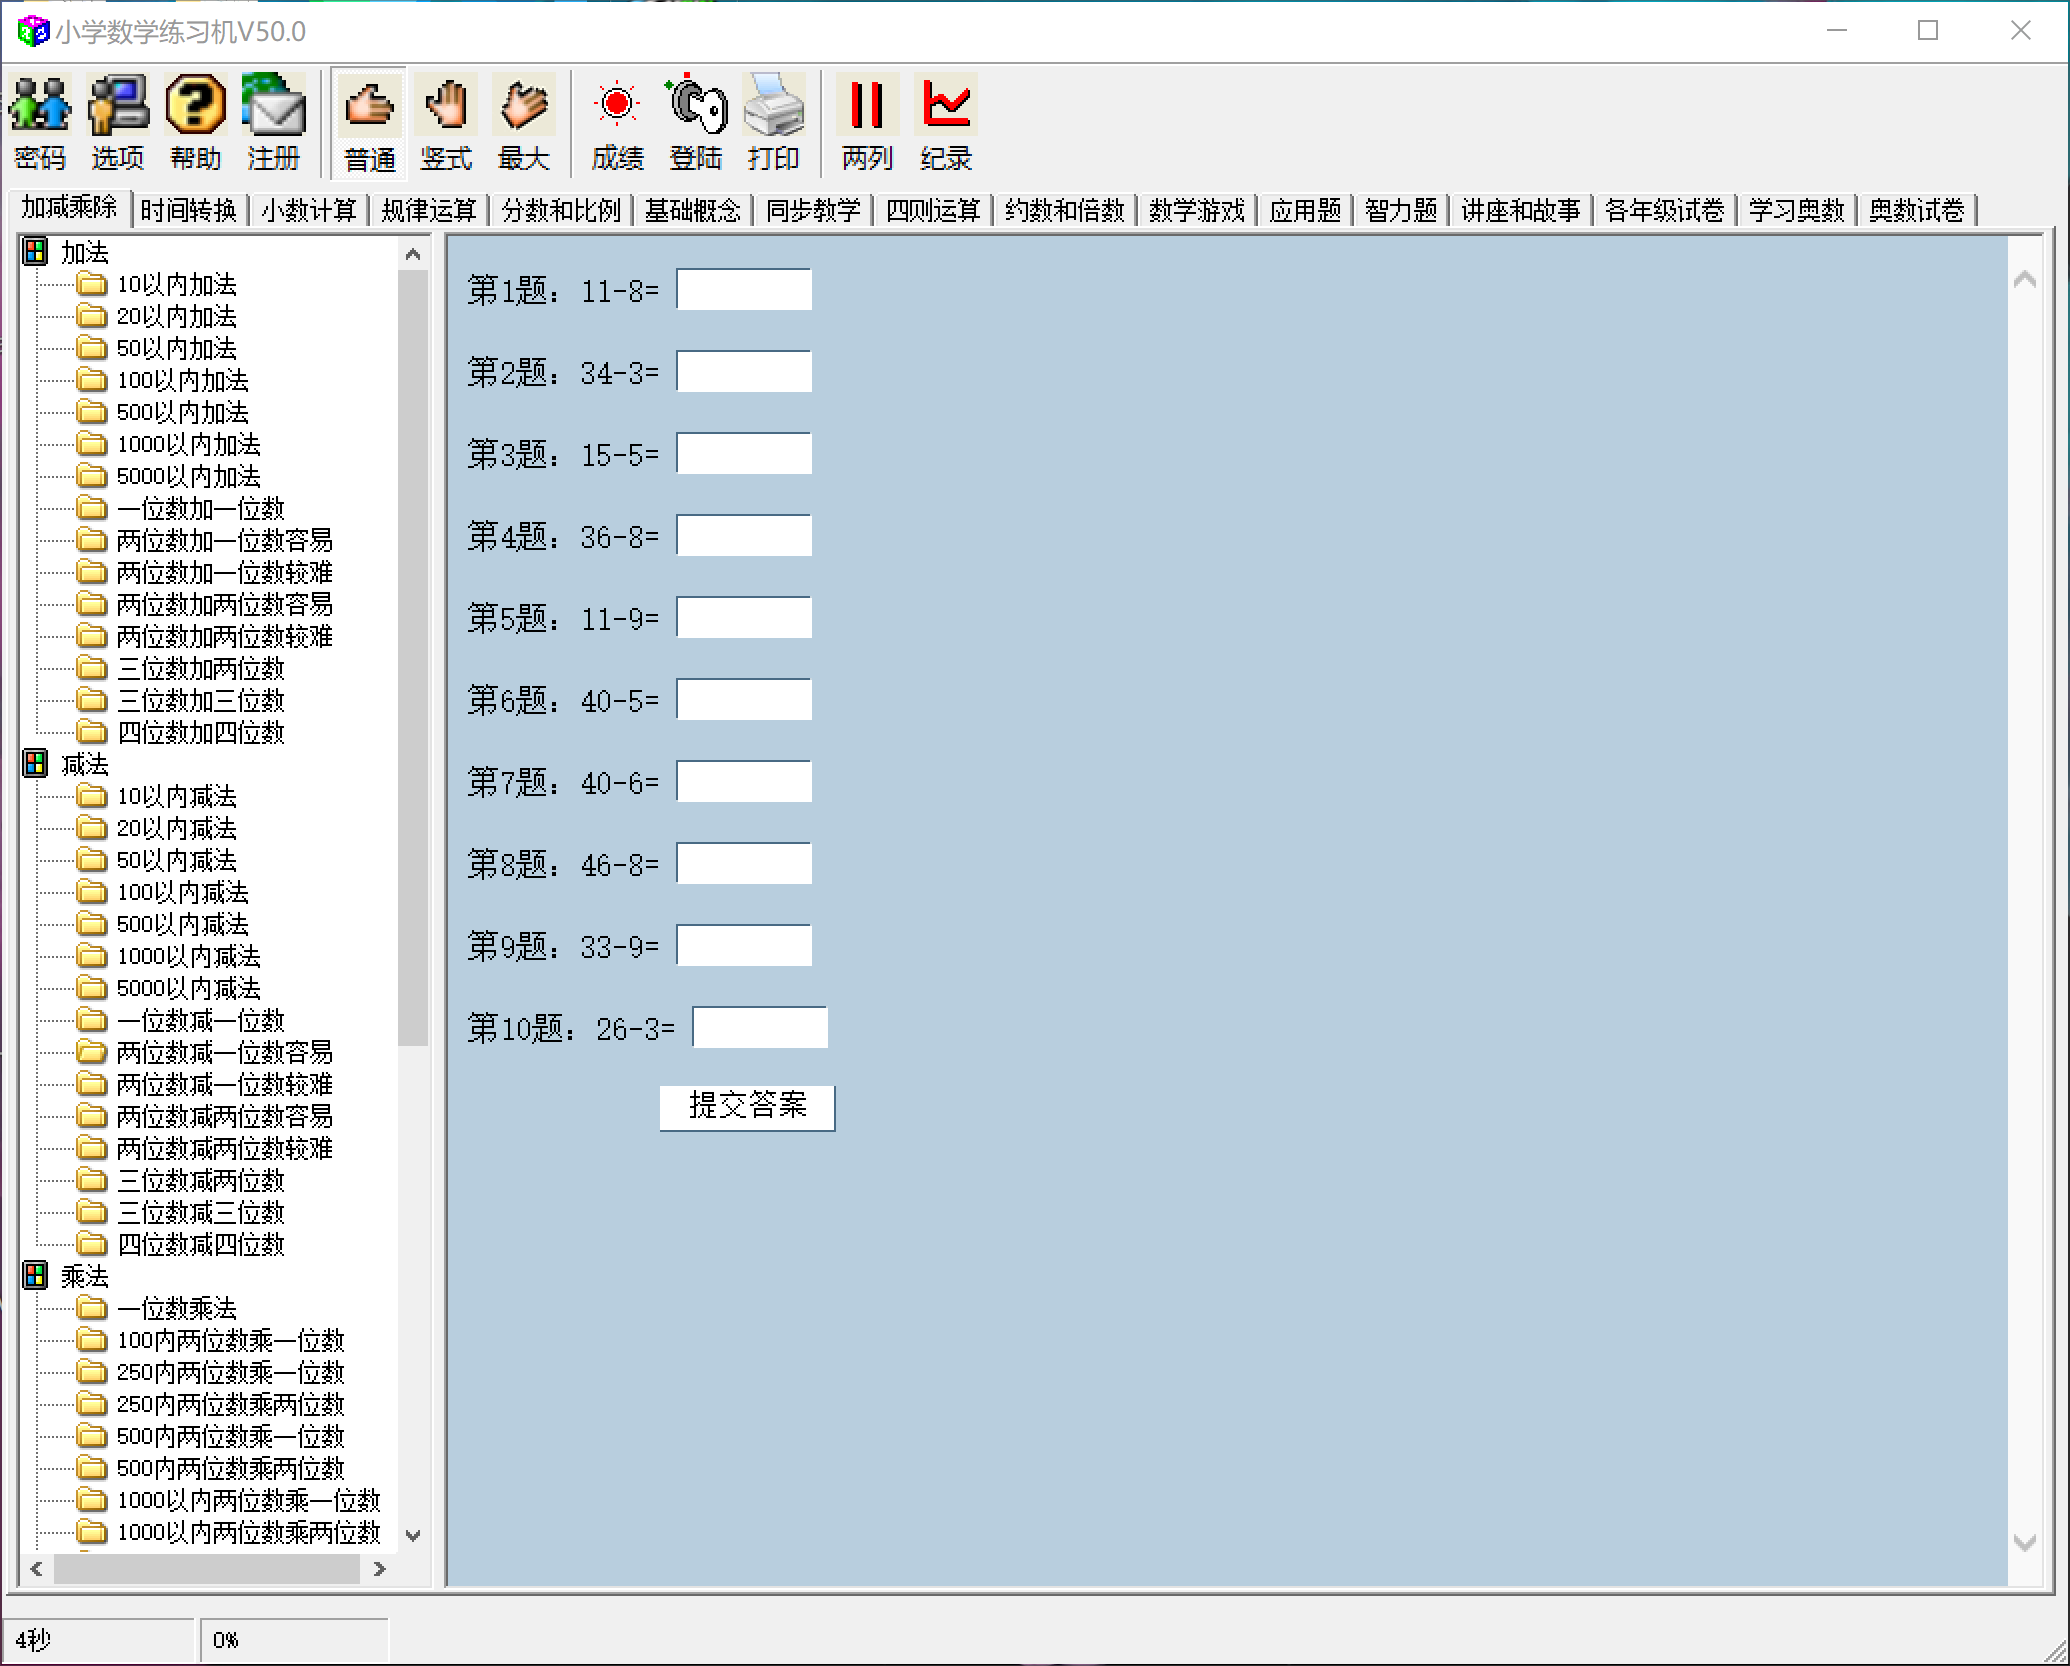Switch to the 加减乘除 tab
2070x1666 pixels.
click(x=70, y=208)
